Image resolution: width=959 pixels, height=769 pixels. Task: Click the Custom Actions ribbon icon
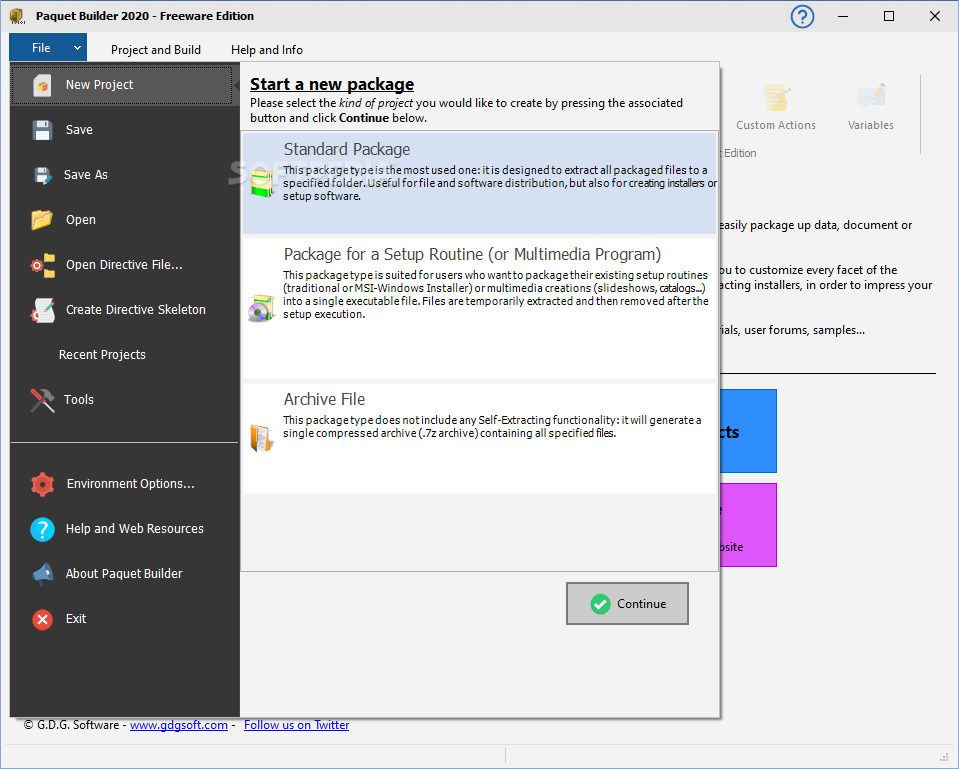coord(776,98)
